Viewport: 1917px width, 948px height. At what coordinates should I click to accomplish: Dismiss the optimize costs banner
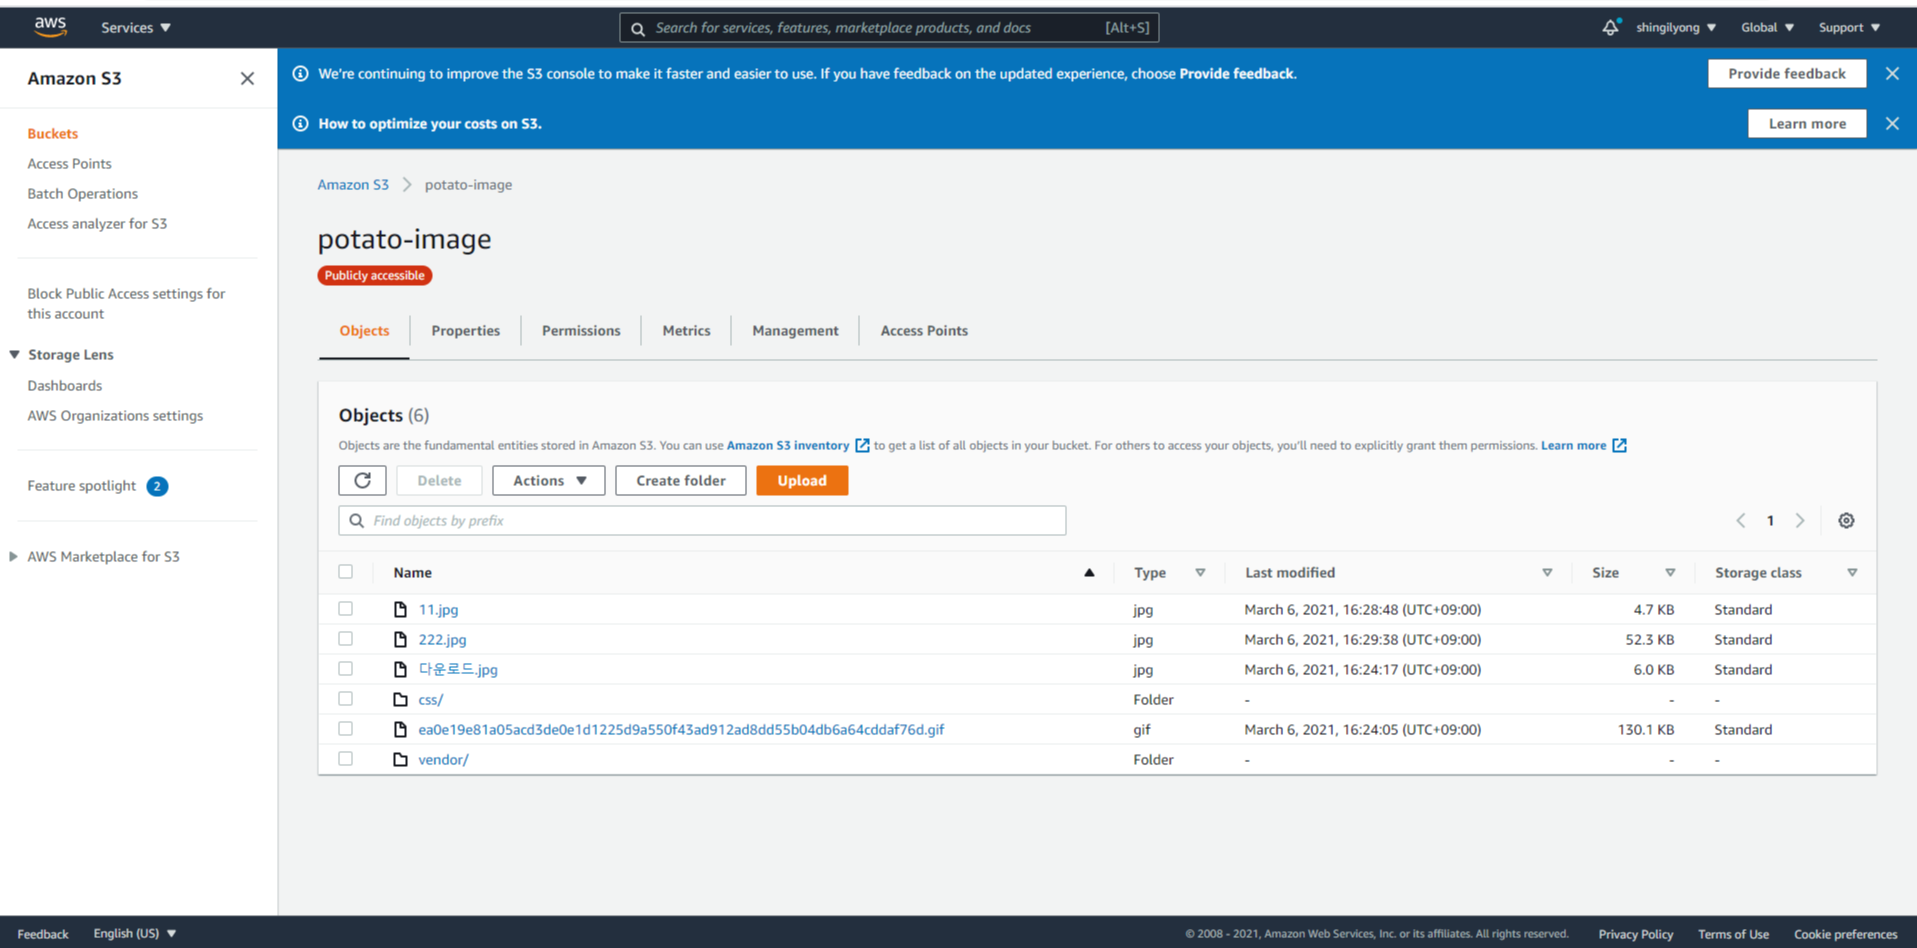[1892, 123]
